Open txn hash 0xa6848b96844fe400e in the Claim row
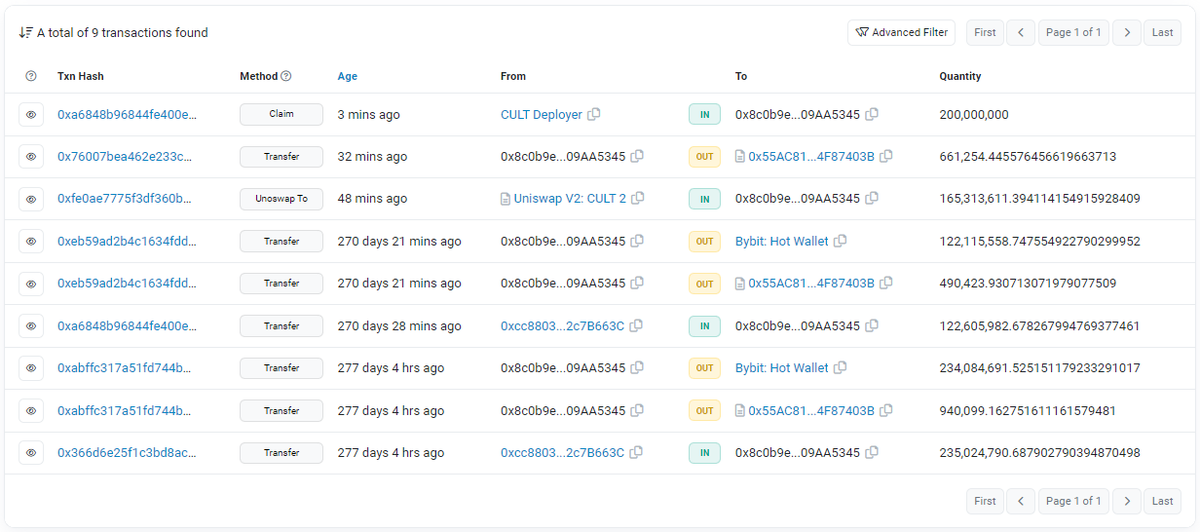The height and width of the screenshot is (532, 1200). 127,115
